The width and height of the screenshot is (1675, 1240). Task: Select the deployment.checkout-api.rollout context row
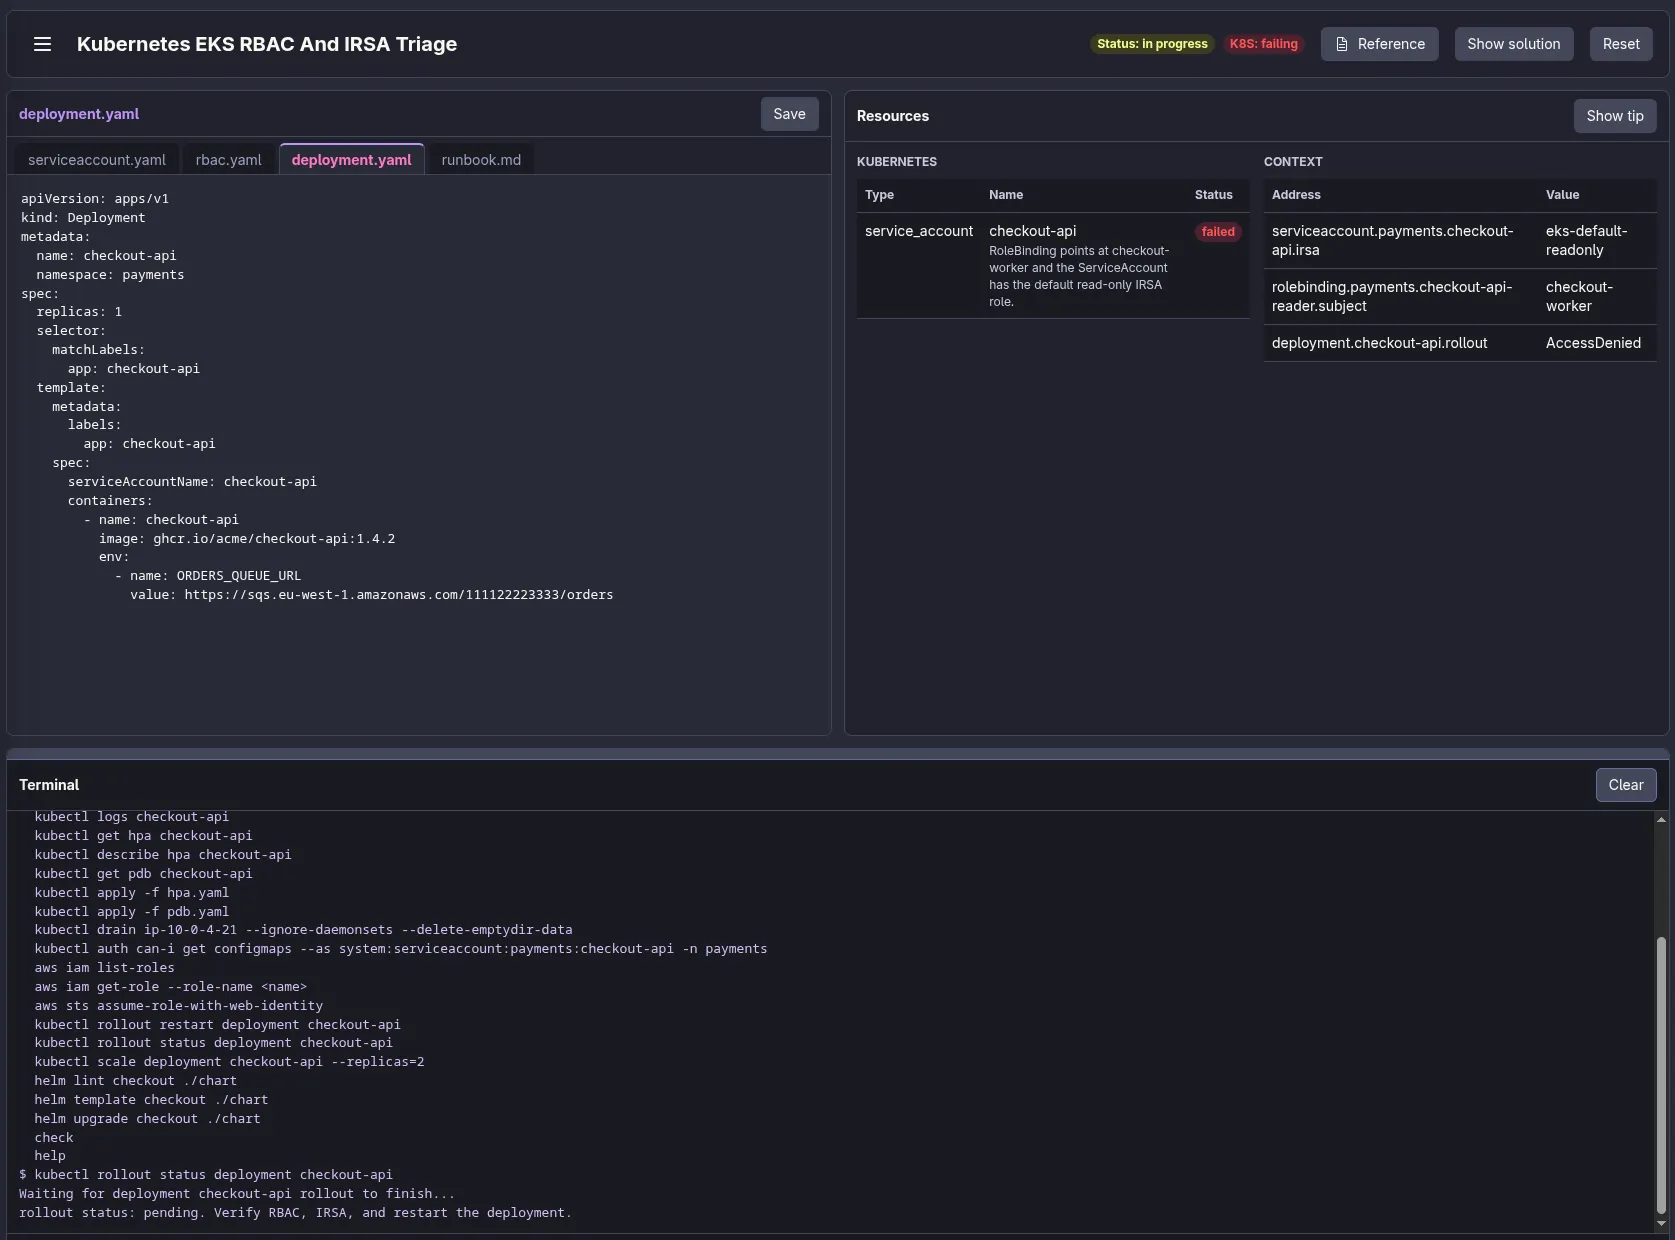(x=1459, y=343)
